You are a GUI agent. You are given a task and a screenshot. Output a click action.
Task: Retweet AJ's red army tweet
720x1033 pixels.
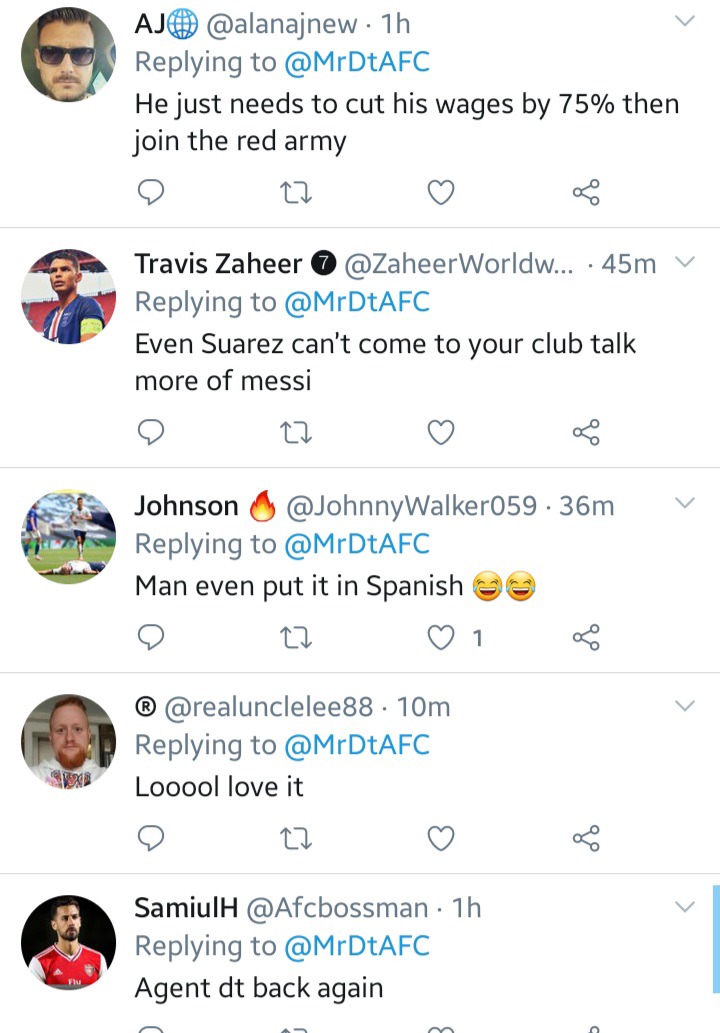(295, 190)
